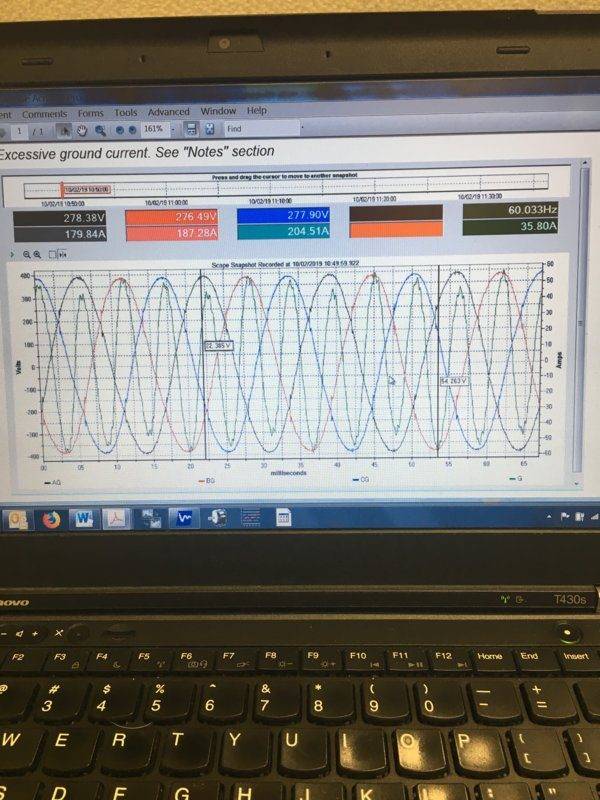This screenshot has height=800, width=600.
Task: Open zoom percentage dropdown arrow next to 161%
Action: tap(172, 130)
